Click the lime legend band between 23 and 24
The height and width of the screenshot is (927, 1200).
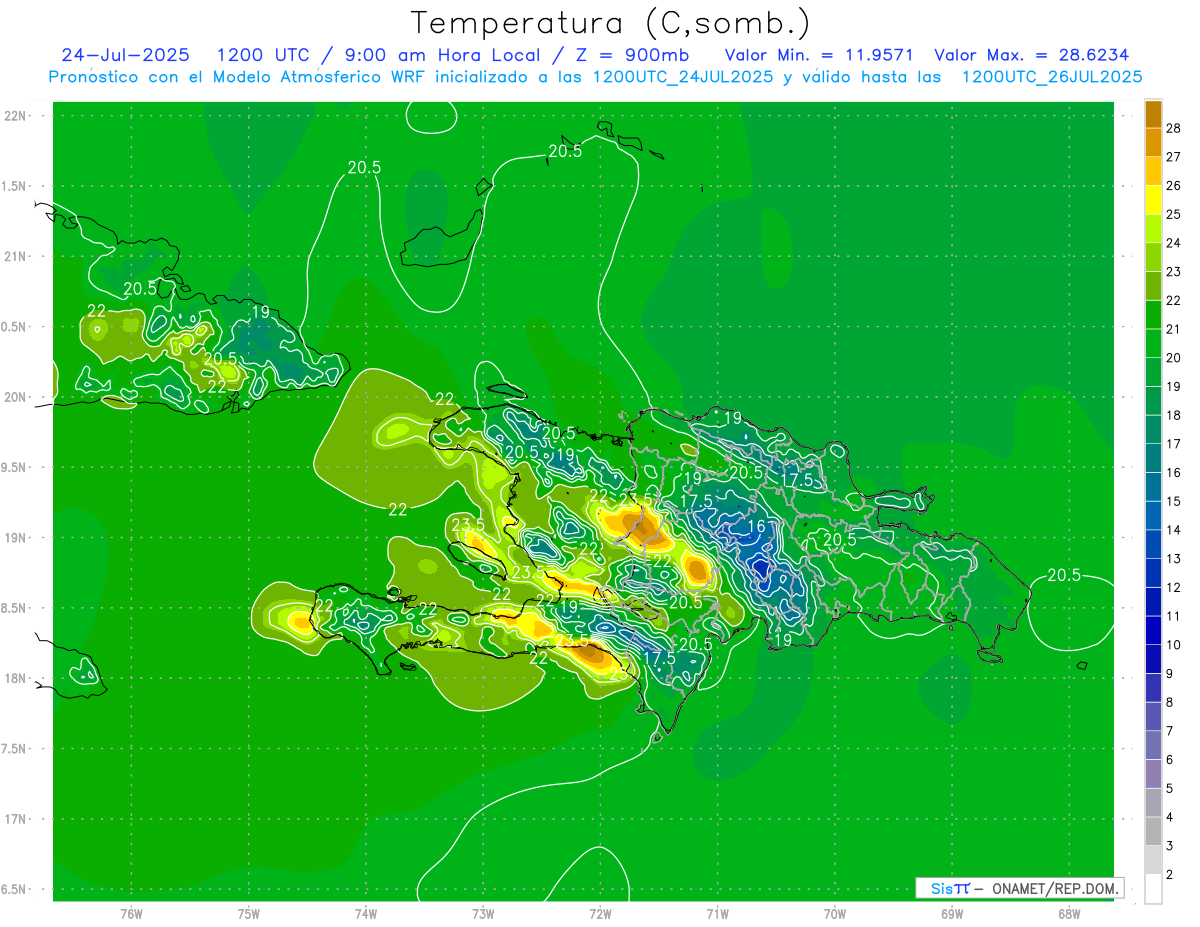coord(1153,257)
